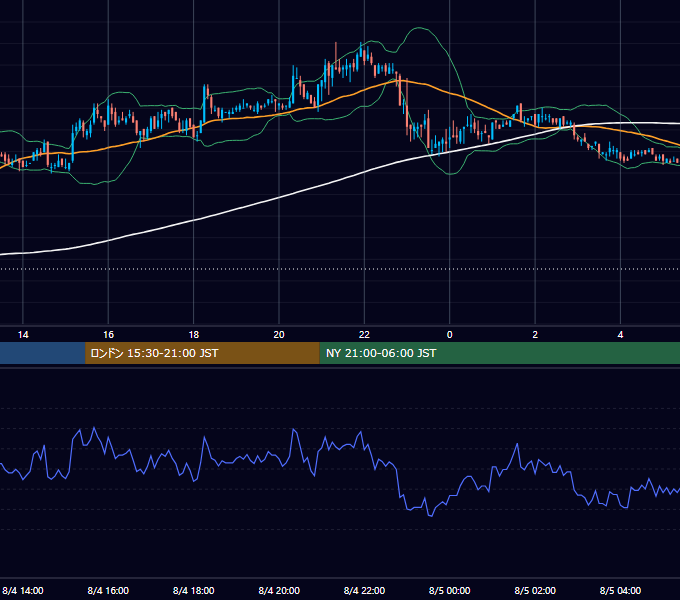Click the ロンドン 15:30-21:00 JST session bar
The width and height of the screenshot is (680, 600).
[202, 353]
